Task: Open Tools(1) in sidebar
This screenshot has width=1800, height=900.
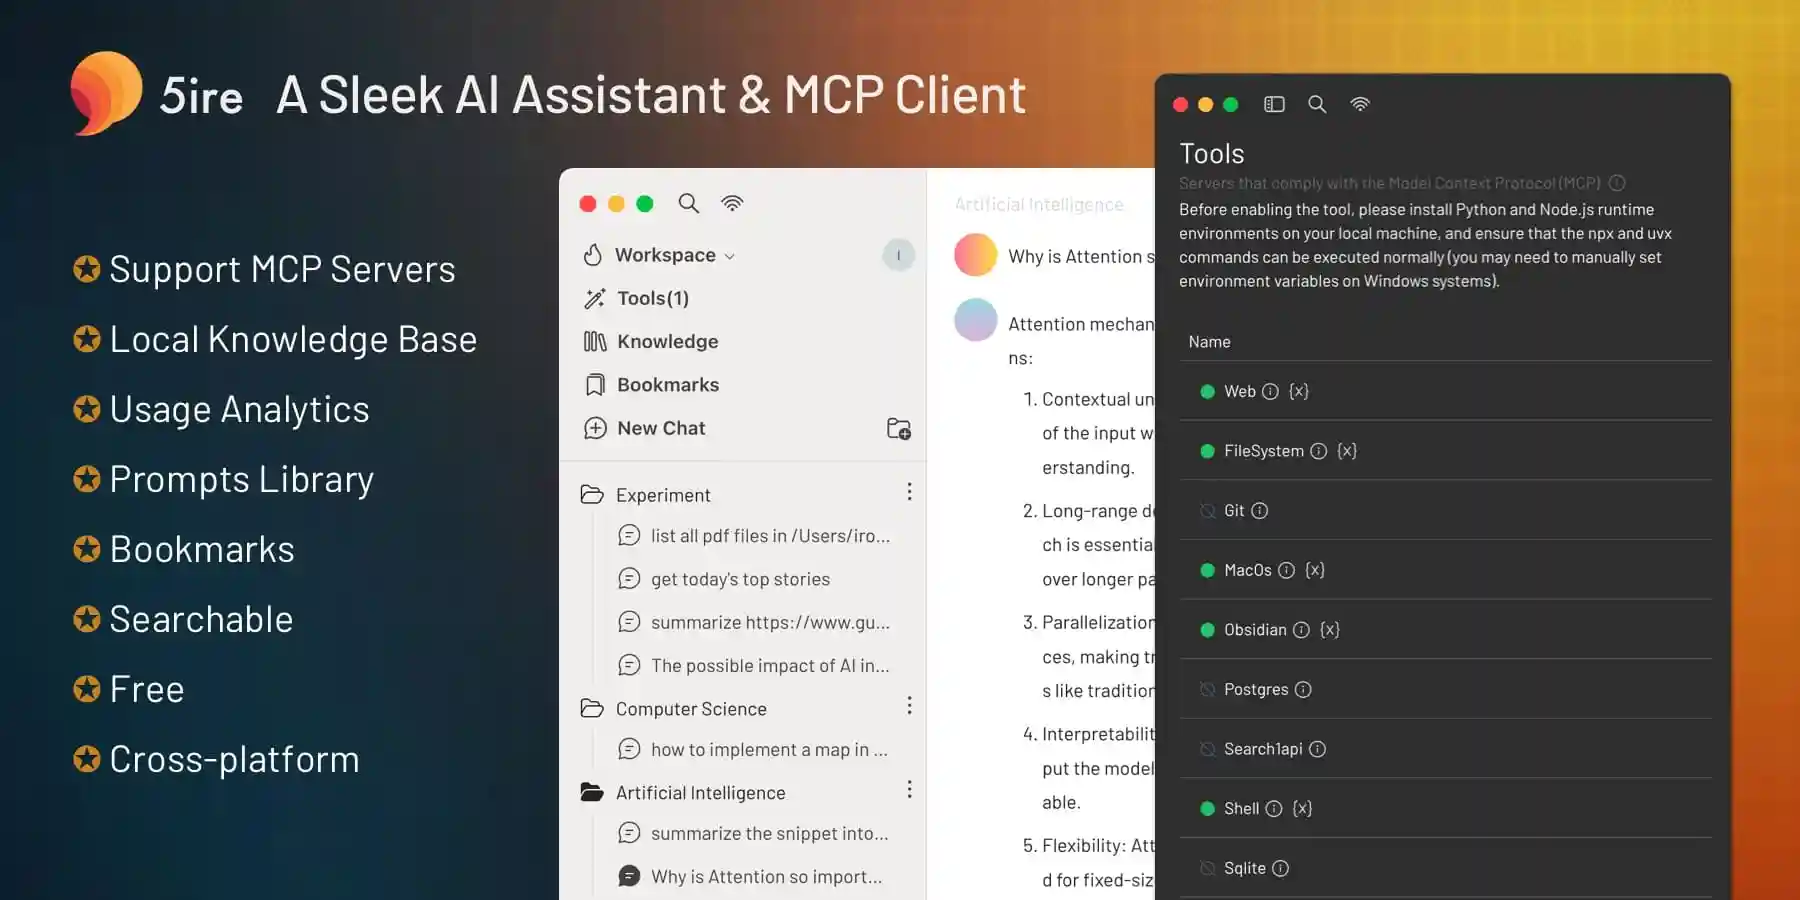Action: [x=652, y=298]
